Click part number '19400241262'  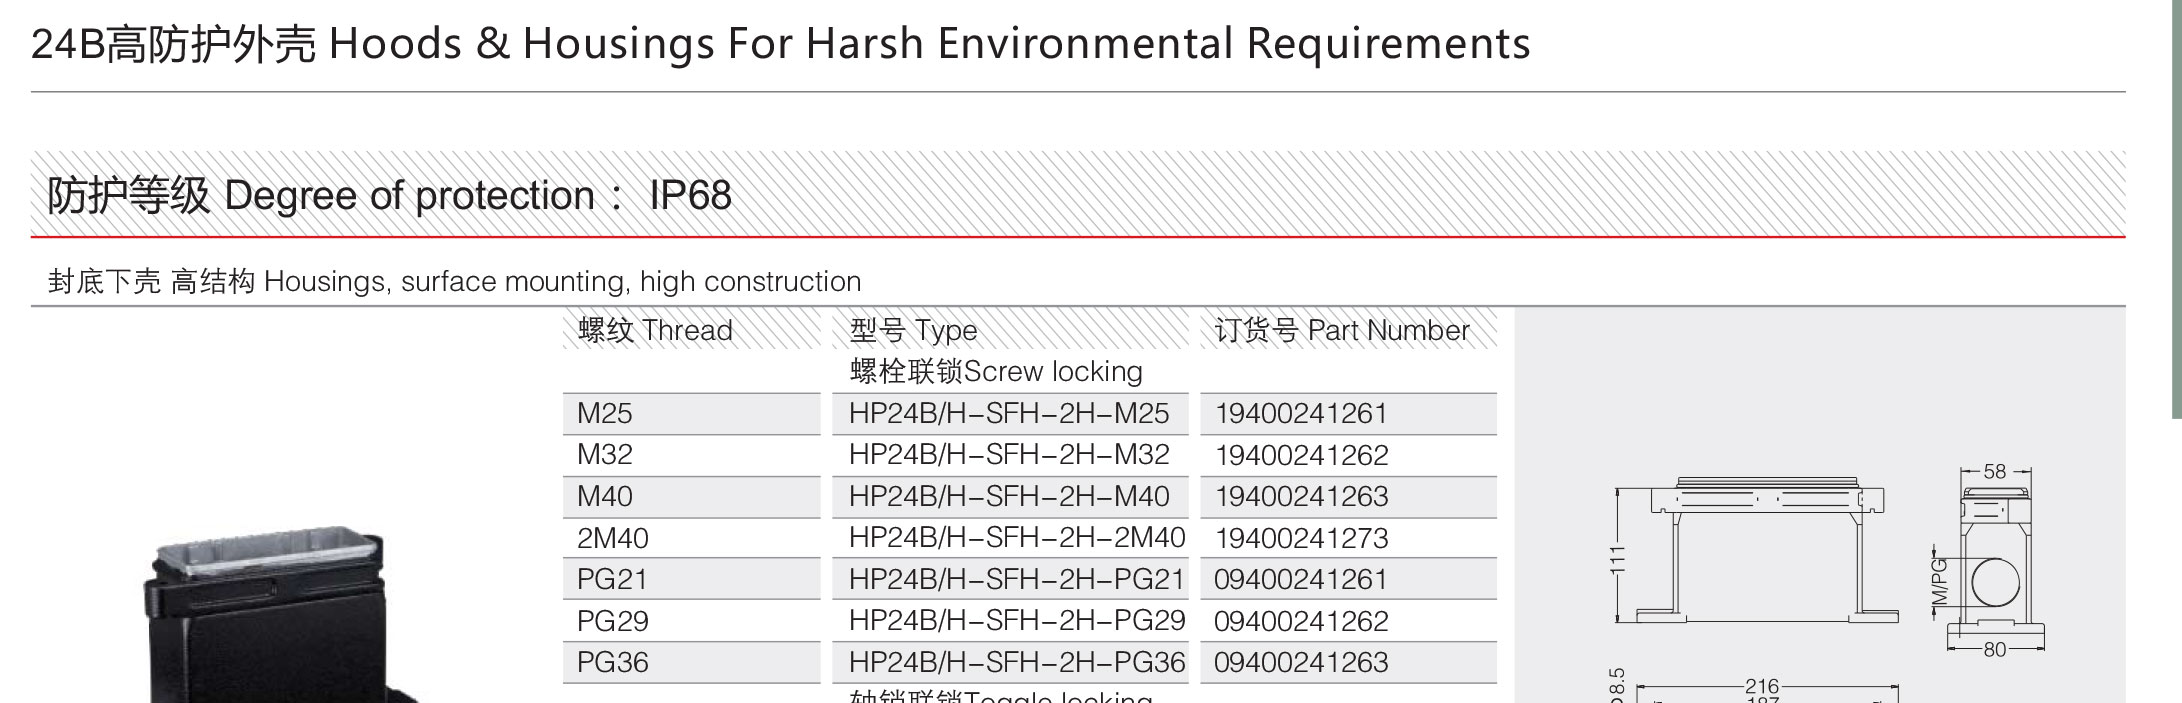pos(1301,455)
